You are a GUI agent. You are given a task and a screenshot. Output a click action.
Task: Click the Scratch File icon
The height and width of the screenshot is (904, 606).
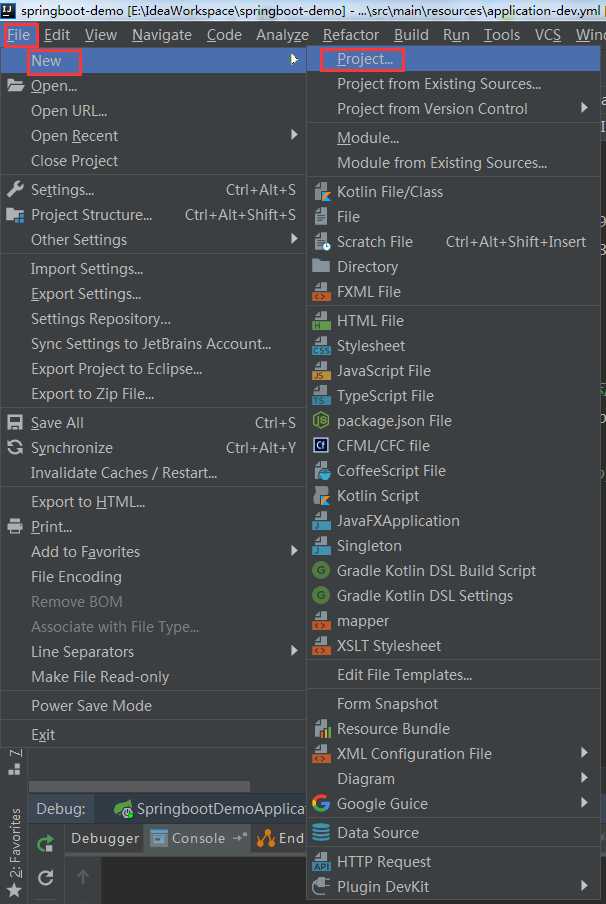[321, 242]
